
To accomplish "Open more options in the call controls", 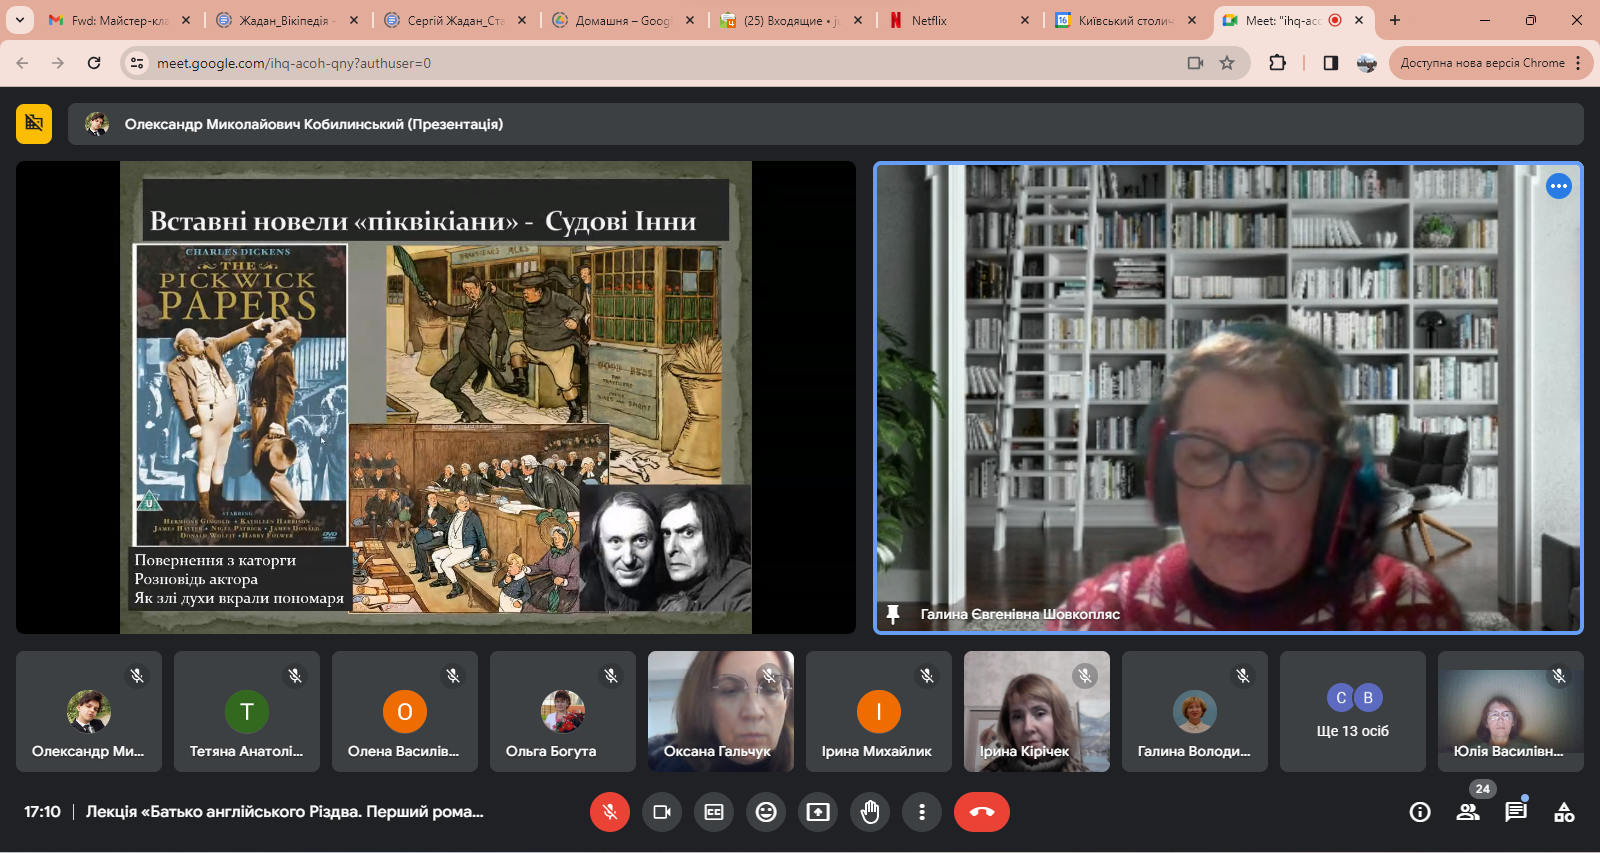I will point(922,812).
